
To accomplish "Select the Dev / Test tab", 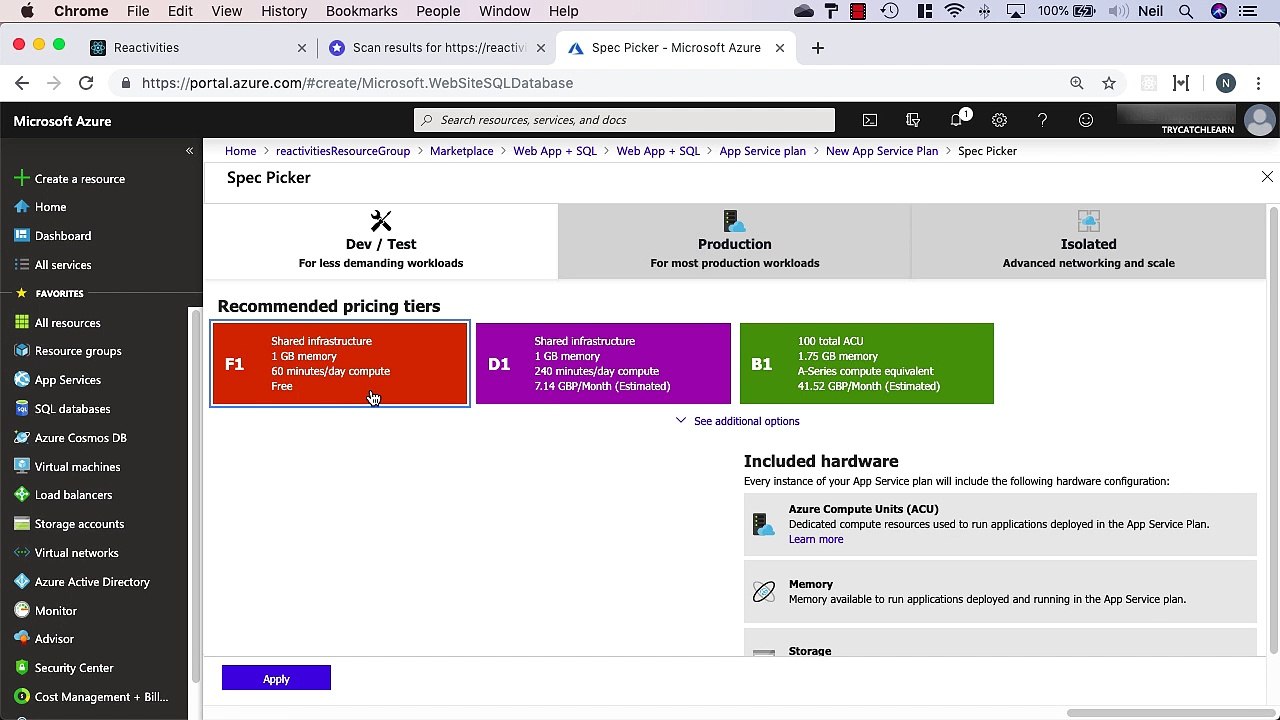I will pos(381,241).
